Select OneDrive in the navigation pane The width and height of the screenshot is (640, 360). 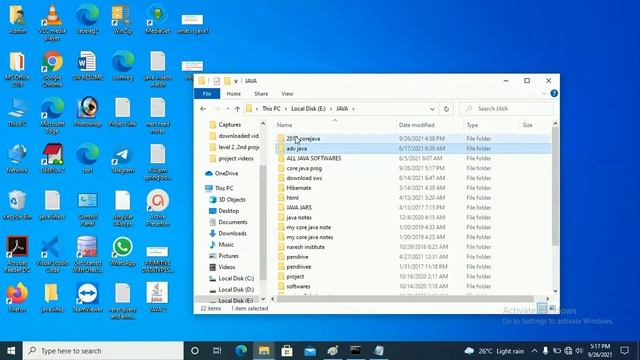coord(226,173)
